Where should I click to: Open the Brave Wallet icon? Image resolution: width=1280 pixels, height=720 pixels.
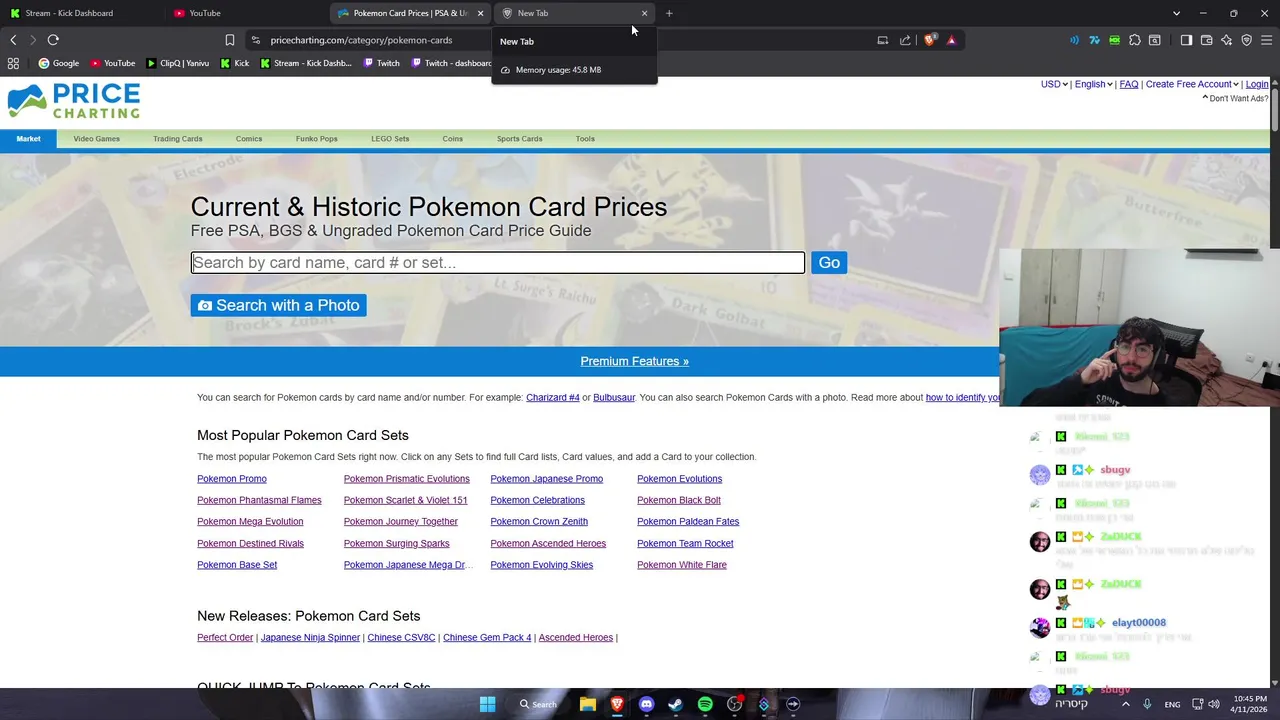click(x=1206, y=40)
